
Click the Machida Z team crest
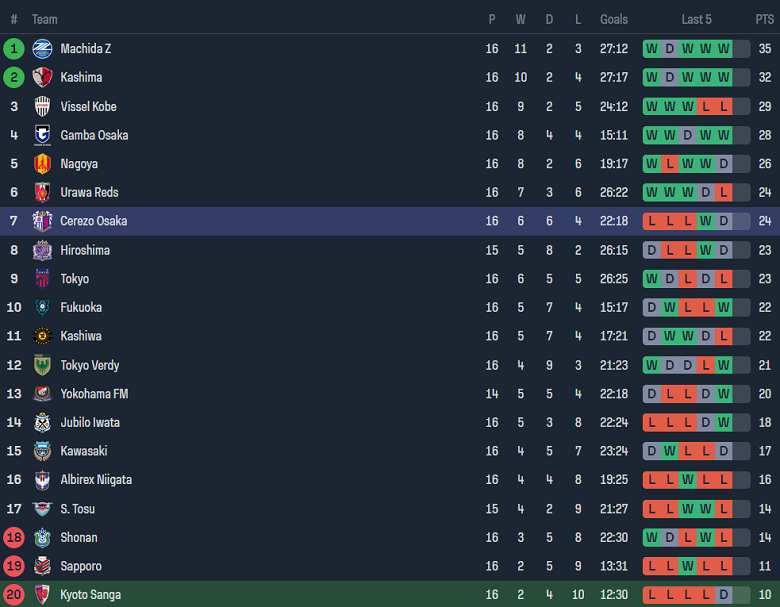pyautogui.click(x=42, y=49)
